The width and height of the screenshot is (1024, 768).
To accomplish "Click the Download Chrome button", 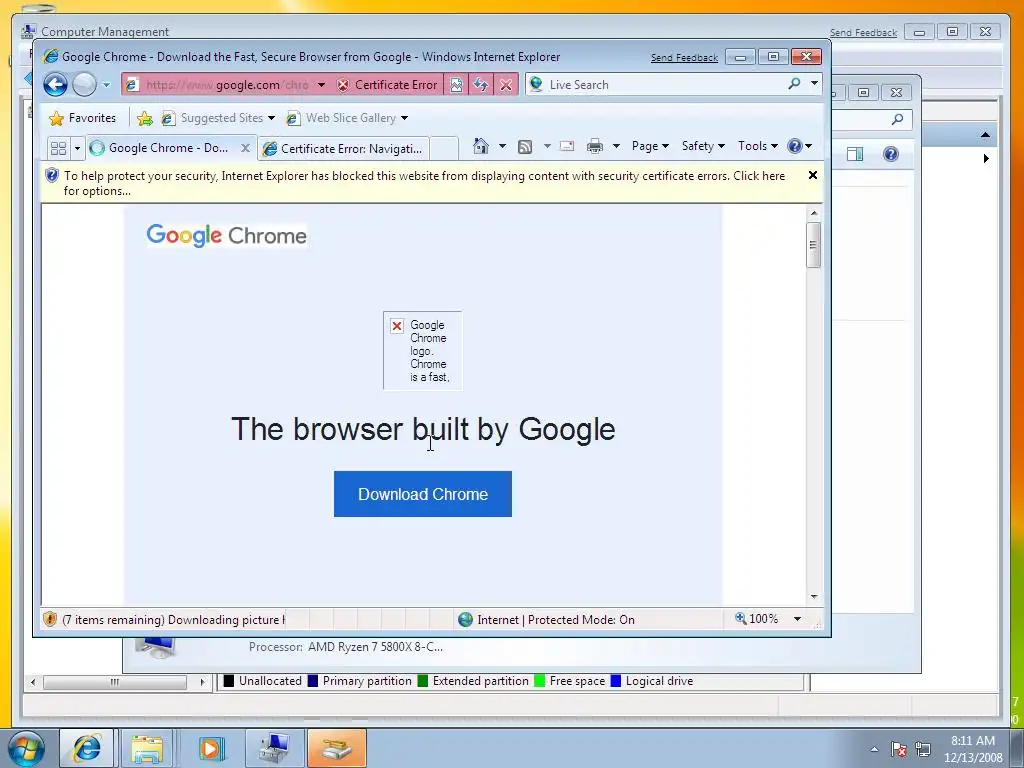I will point(423,494).
